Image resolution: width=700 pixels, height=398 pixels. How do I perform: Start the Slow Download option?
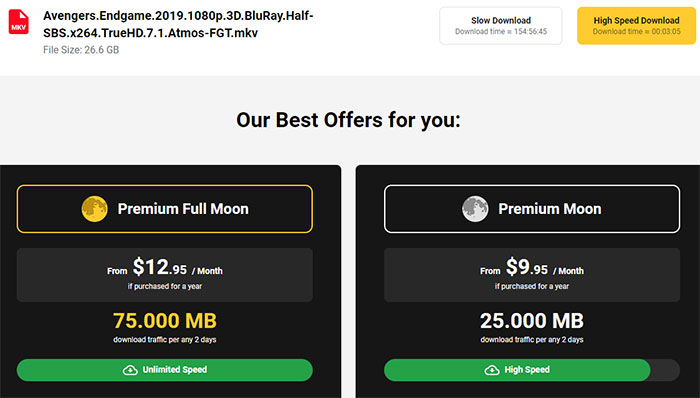click(x=500, y=25)
